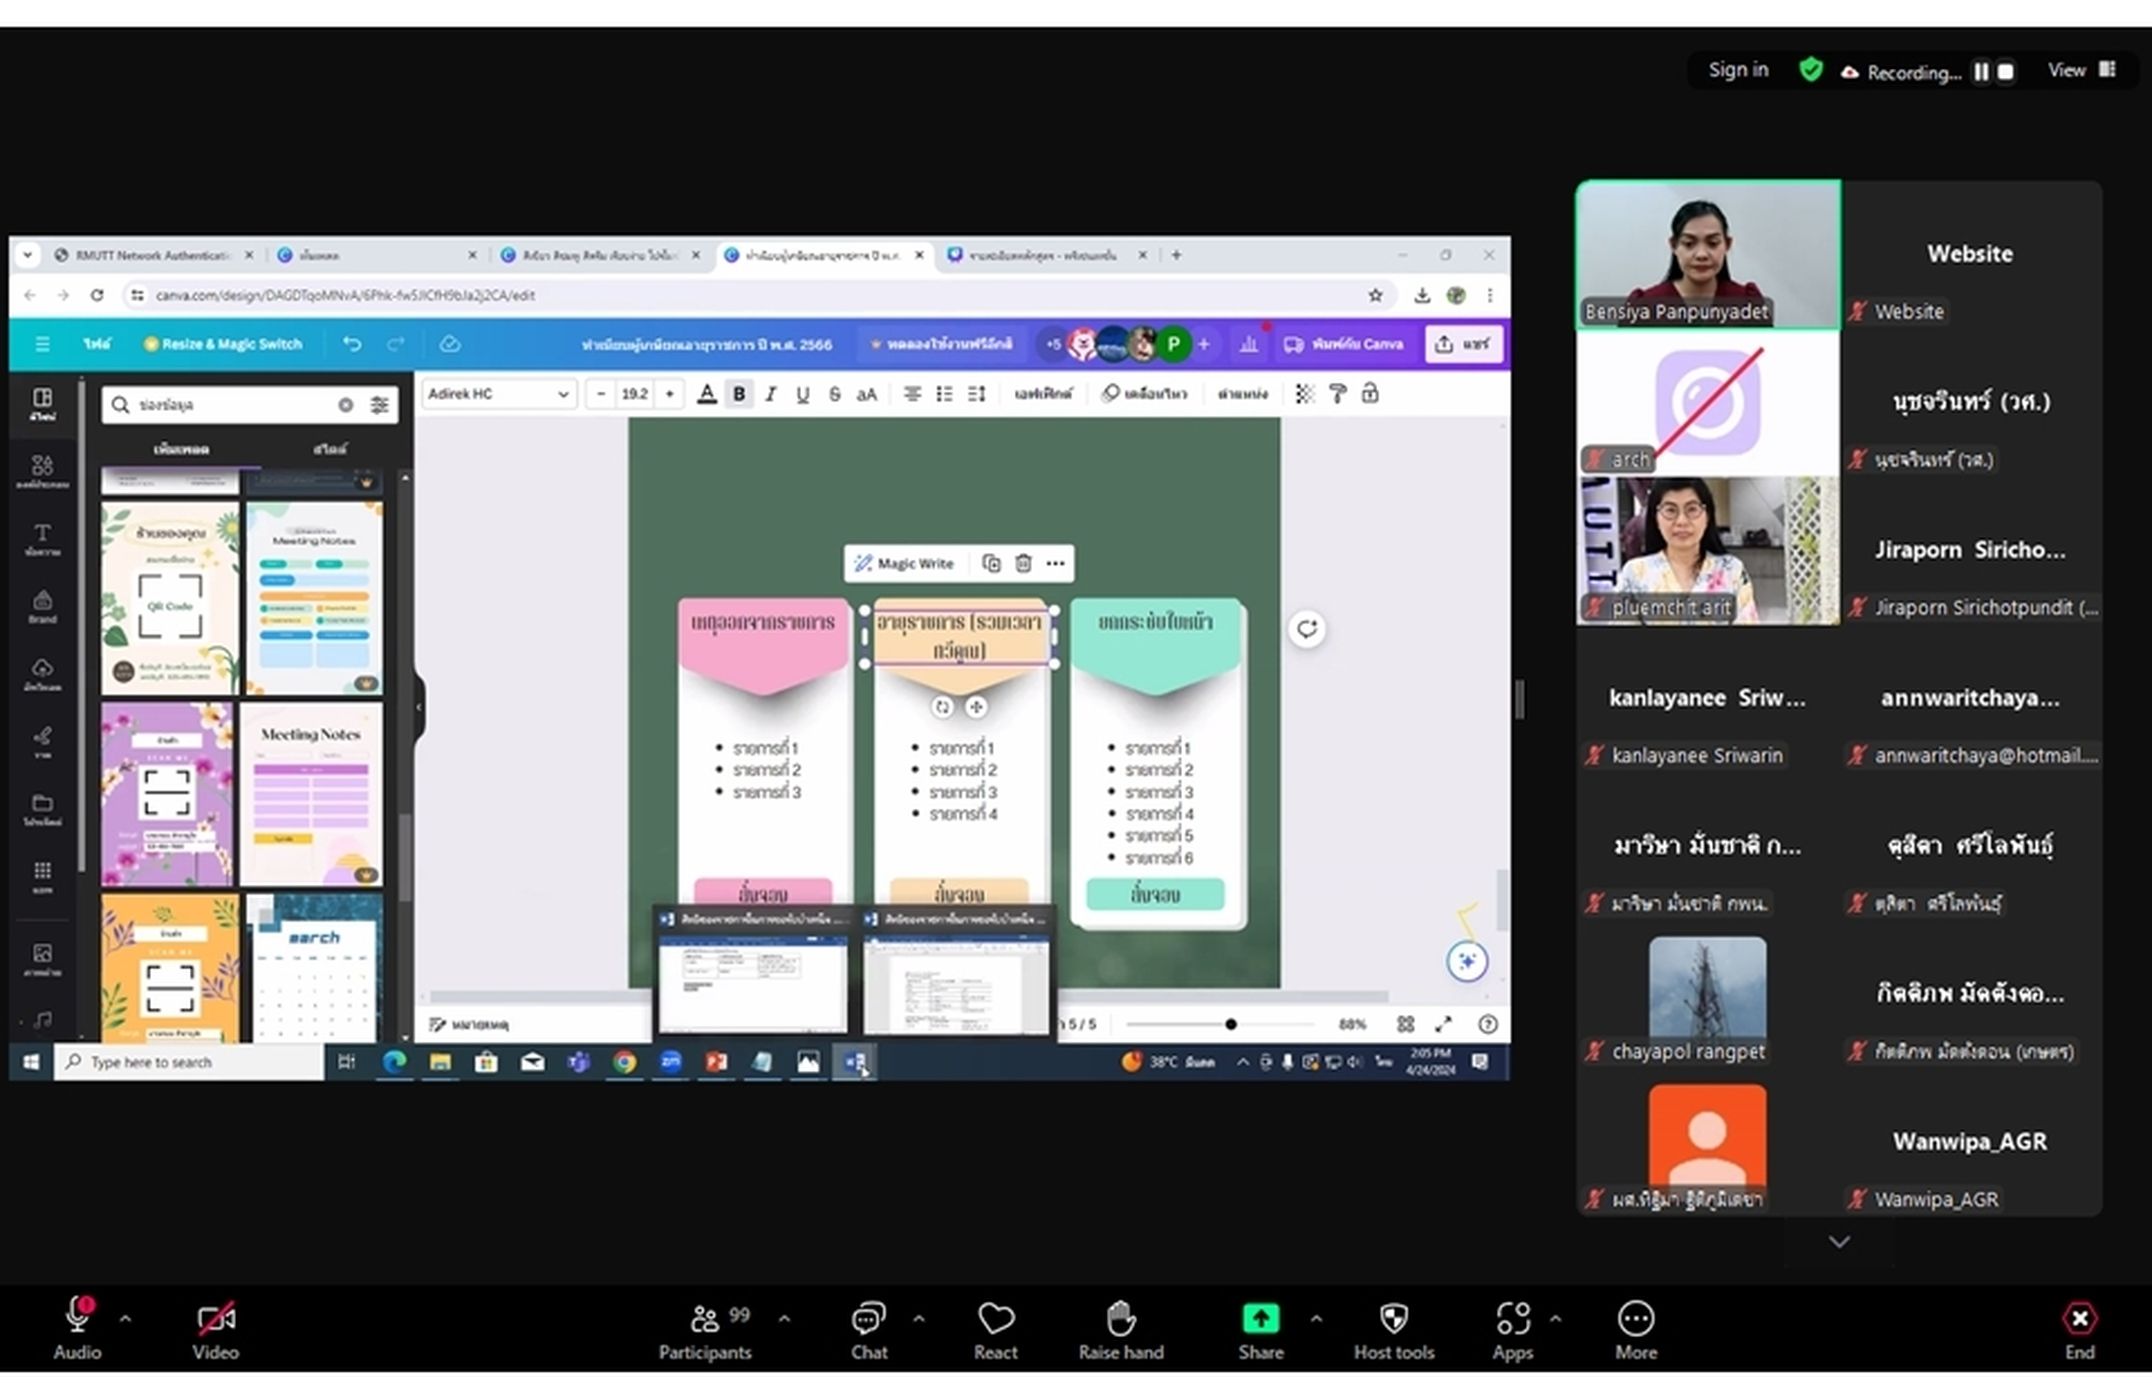
Task: Expand options arrow next to Apps
Action: click(x=1555, y=1319)
